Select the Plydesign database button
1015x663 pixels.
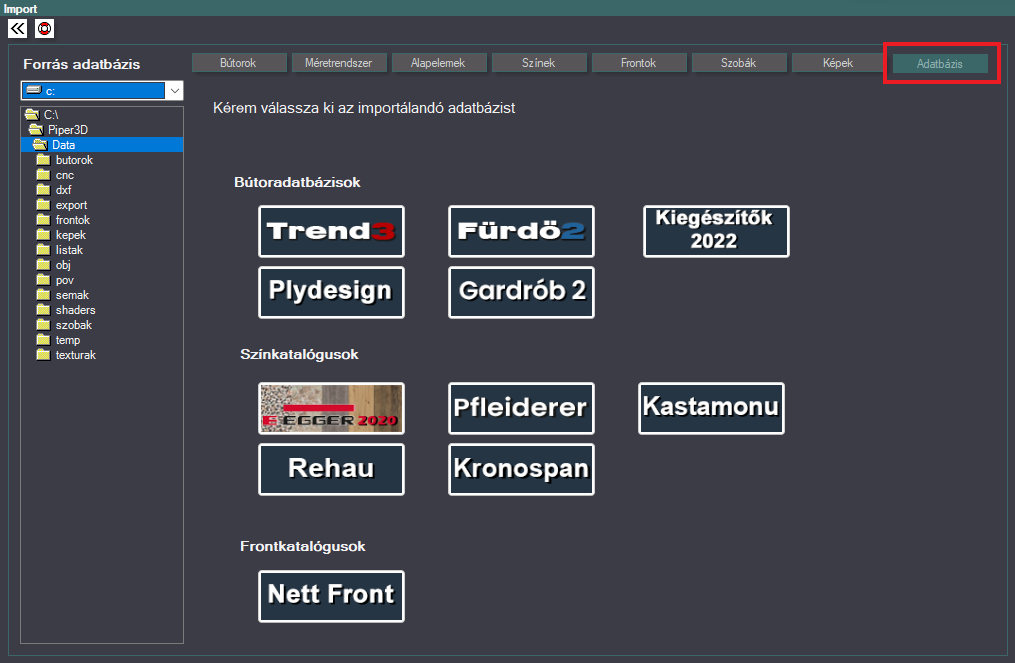[331, 292]
